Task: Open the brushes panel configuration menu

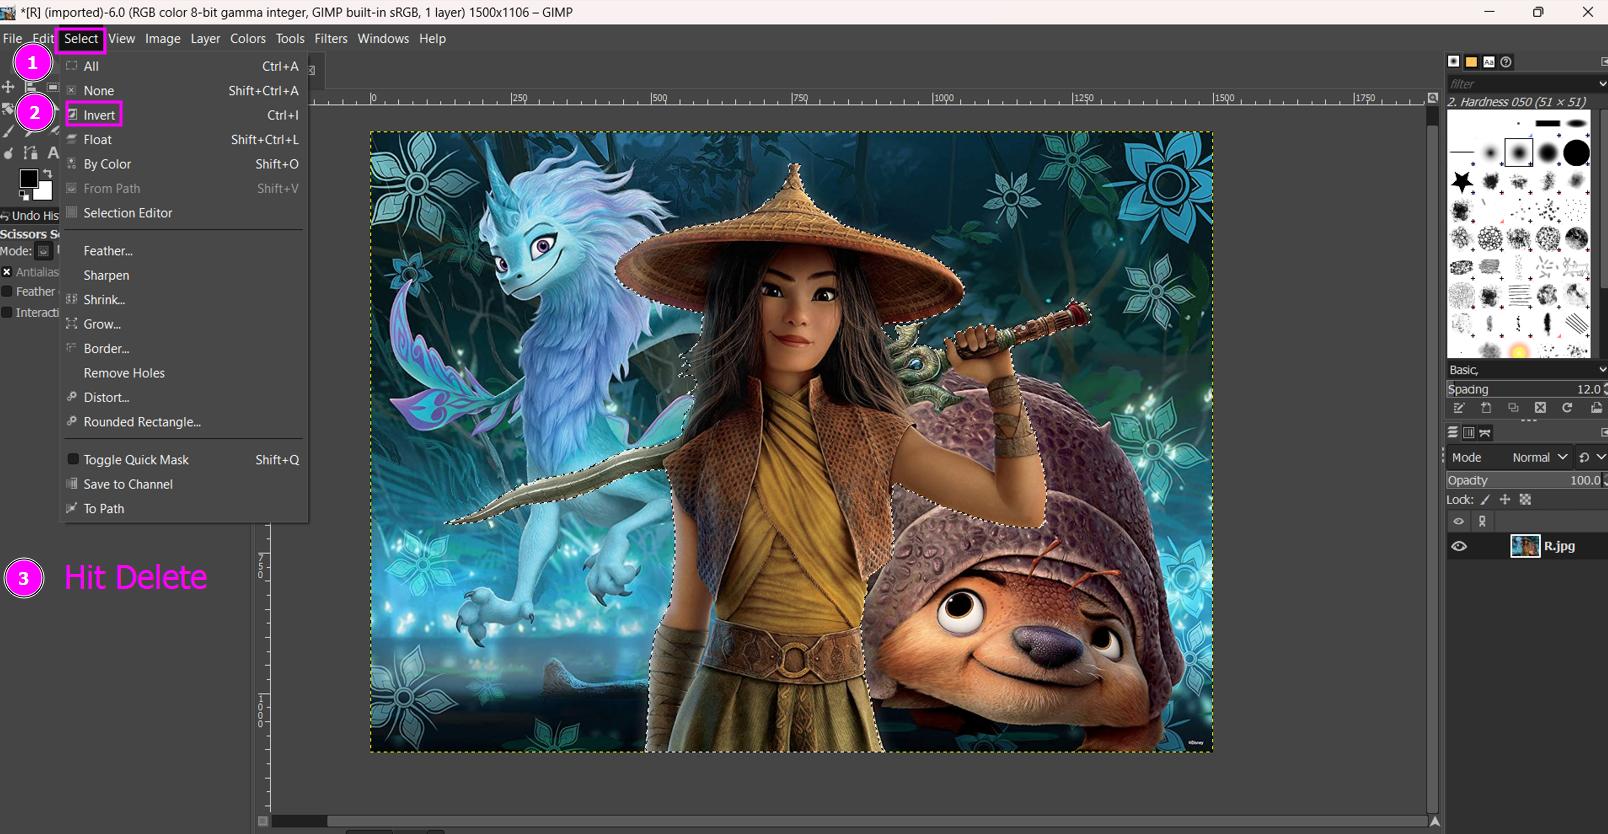Action: pos(1603,62)
